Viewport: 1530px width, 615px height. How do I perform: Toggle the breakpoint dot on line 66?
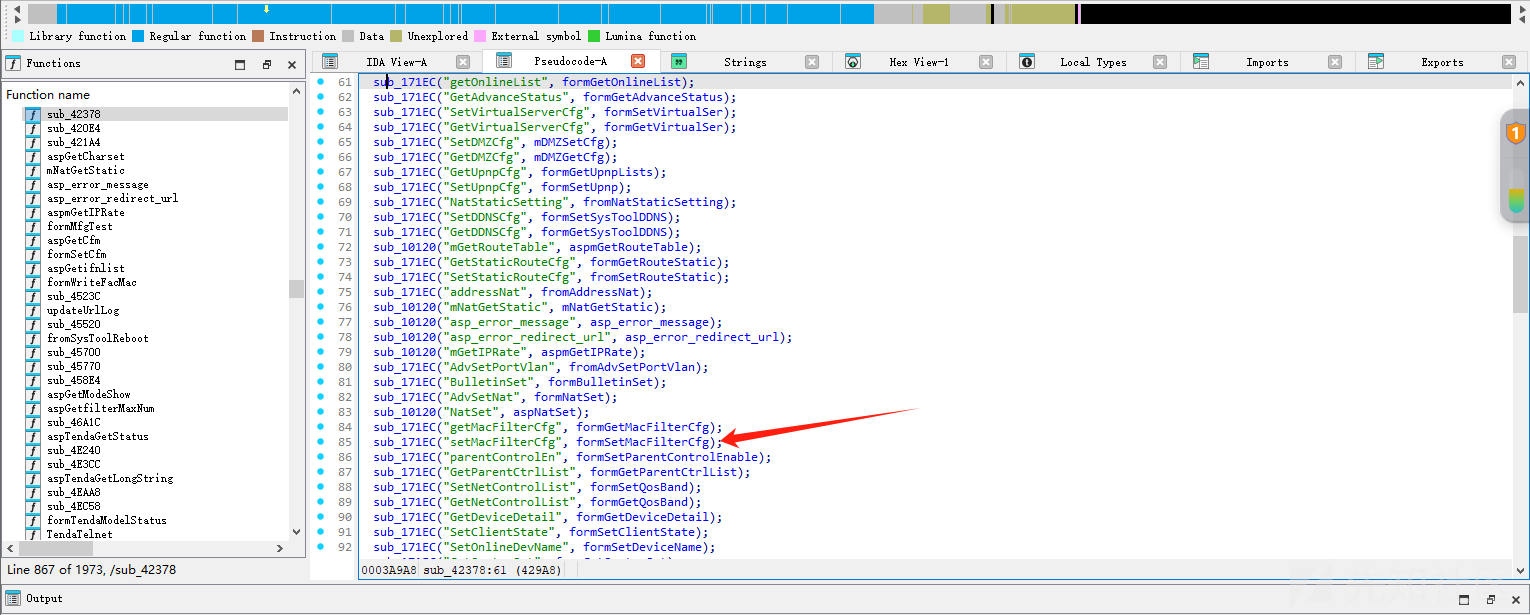pos(320,157)
